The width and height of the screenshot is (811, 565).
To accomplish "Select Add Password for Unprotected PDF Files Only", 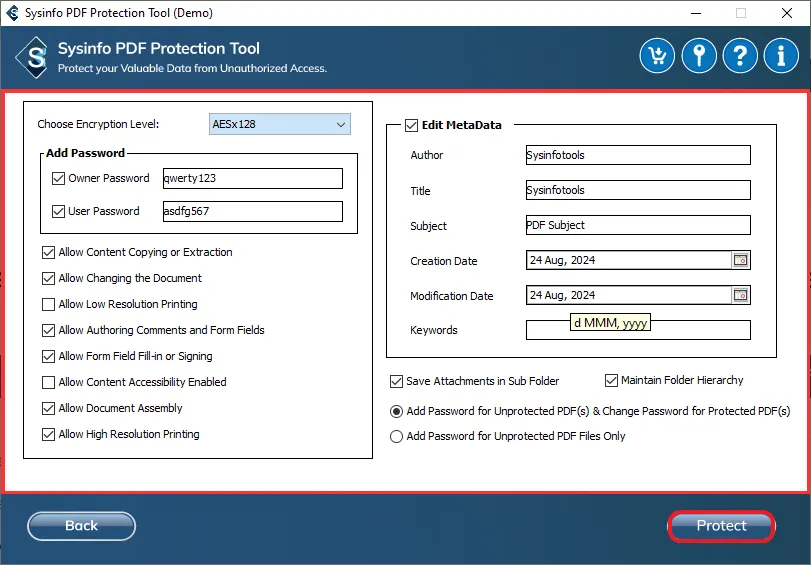I will point(397,436).
